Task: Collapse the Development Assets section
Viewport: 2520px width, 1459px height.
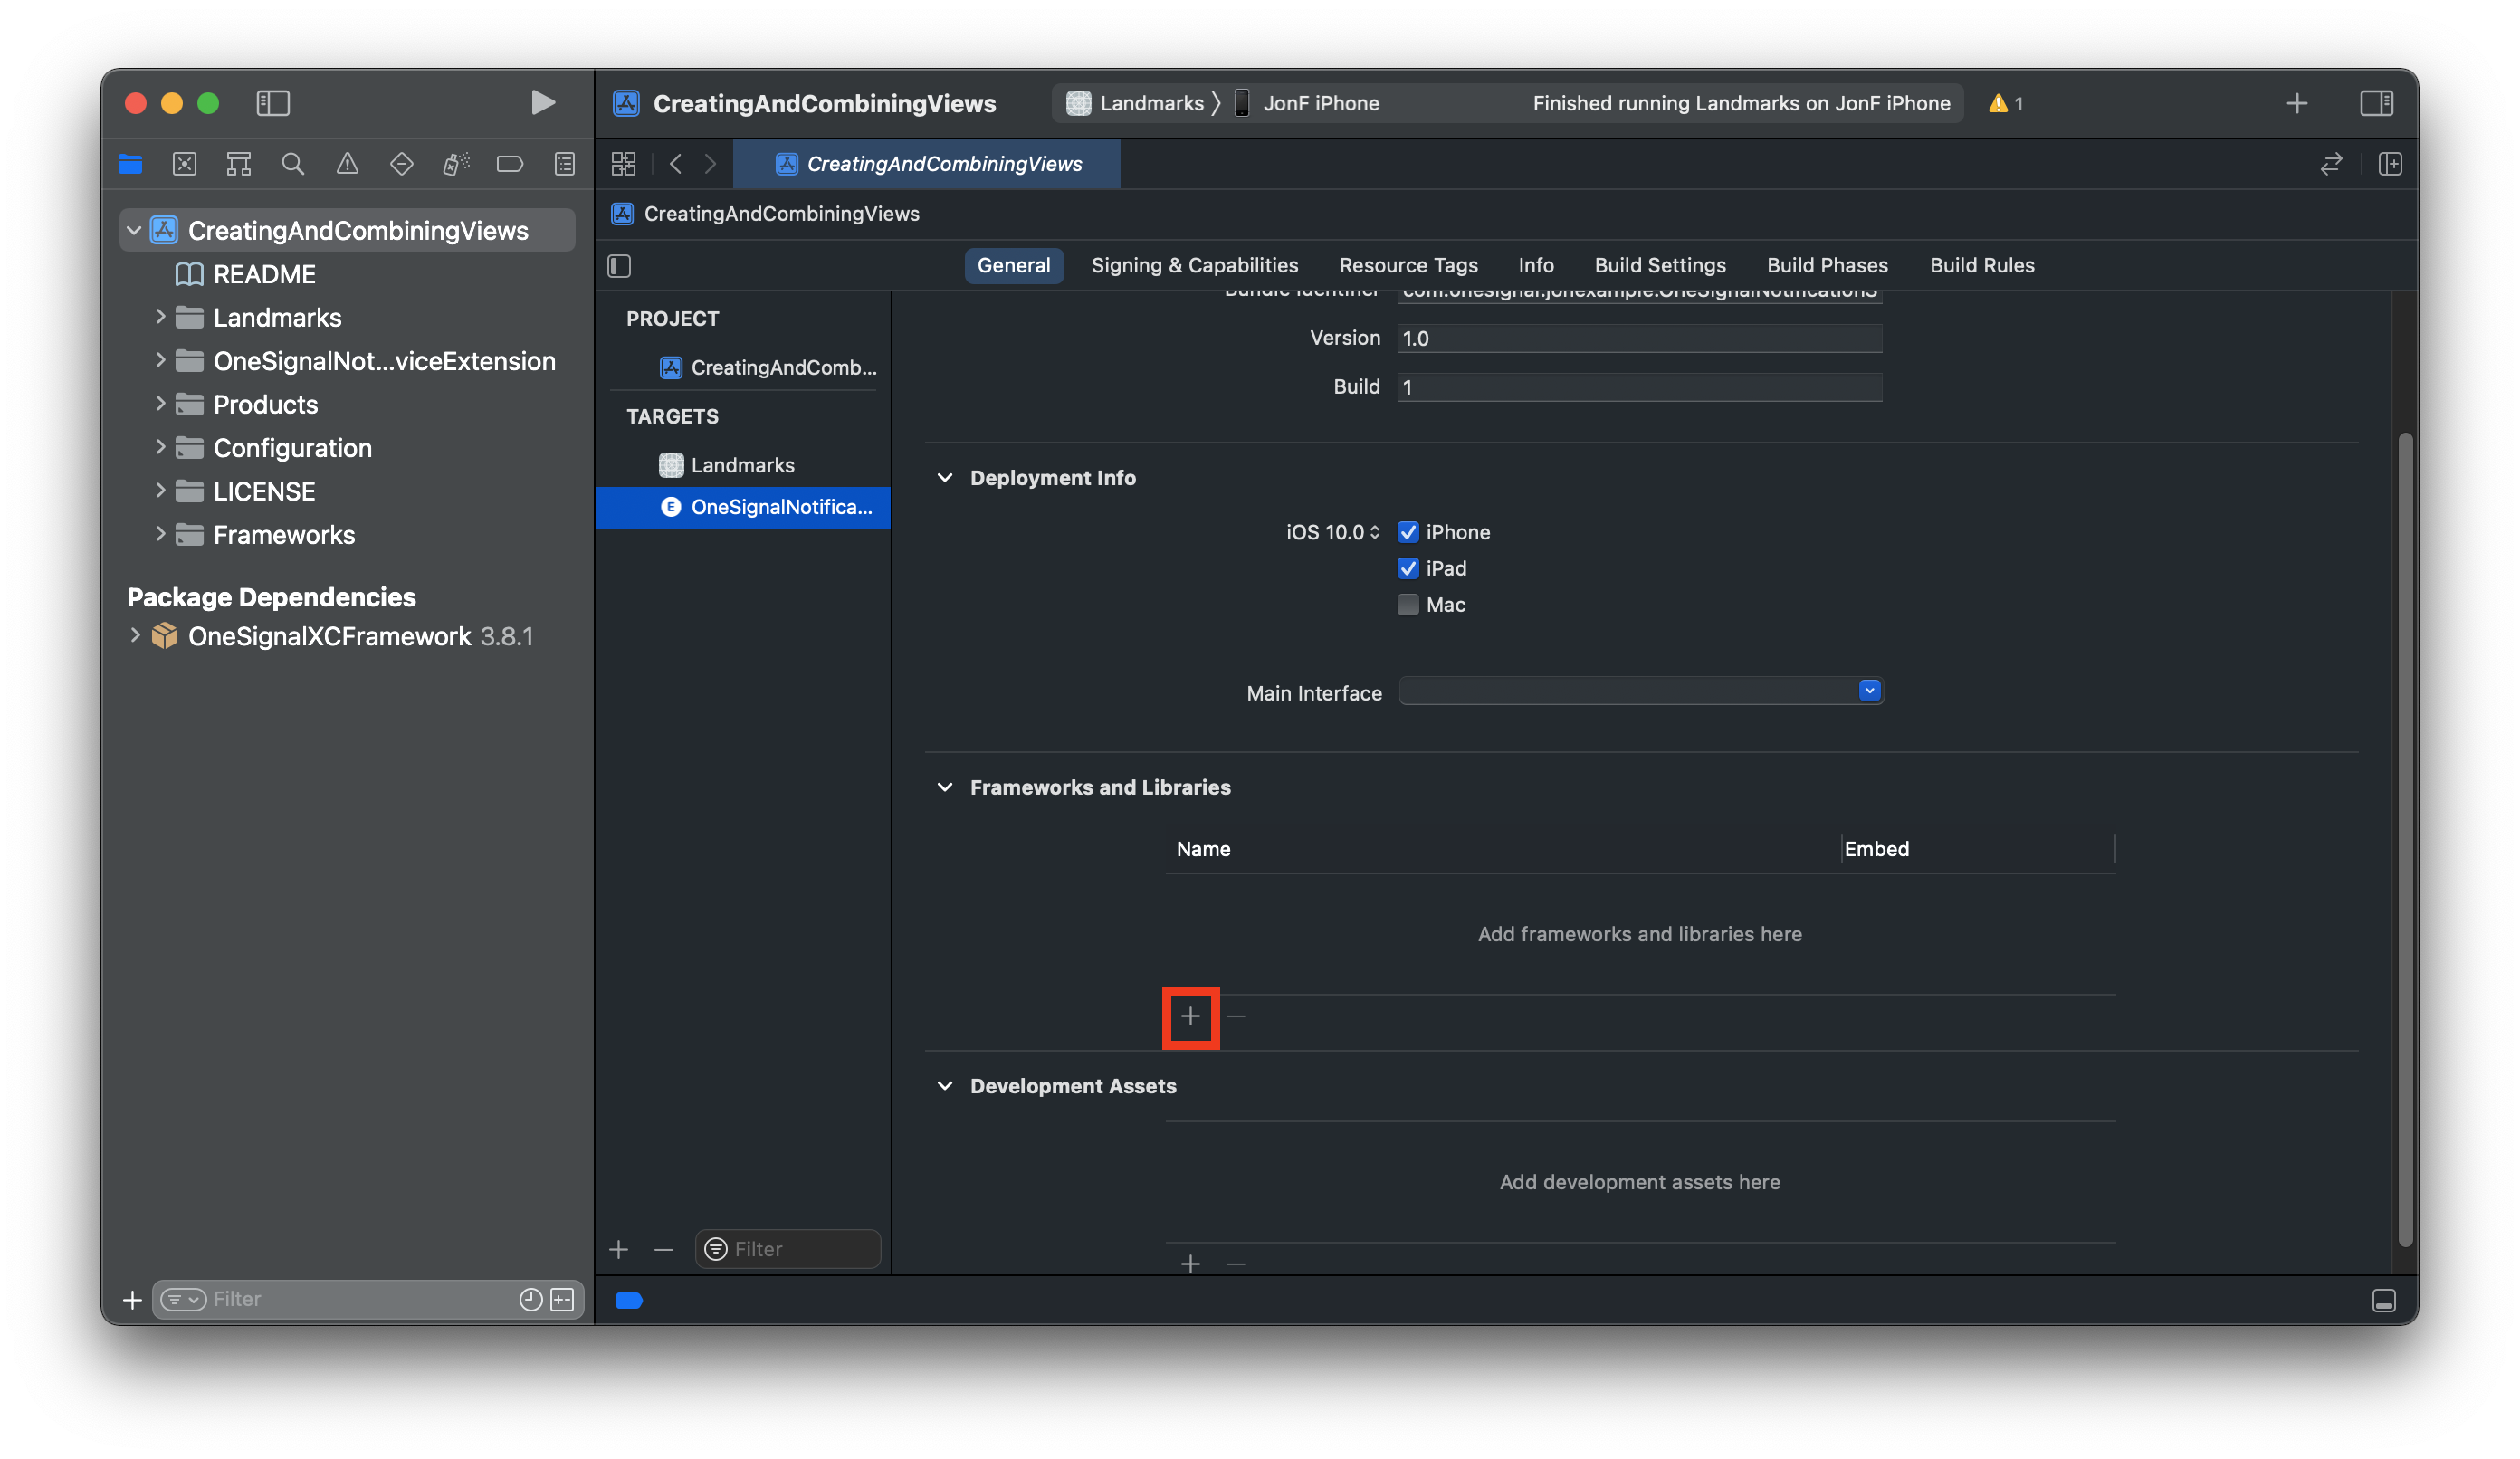Action: 945,1086
